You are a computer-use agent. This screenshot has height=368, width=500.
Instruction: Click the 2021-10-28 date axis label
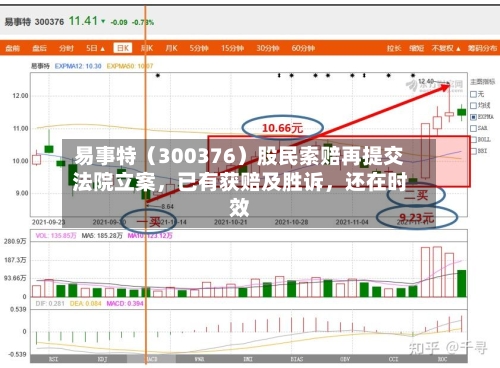292,222
